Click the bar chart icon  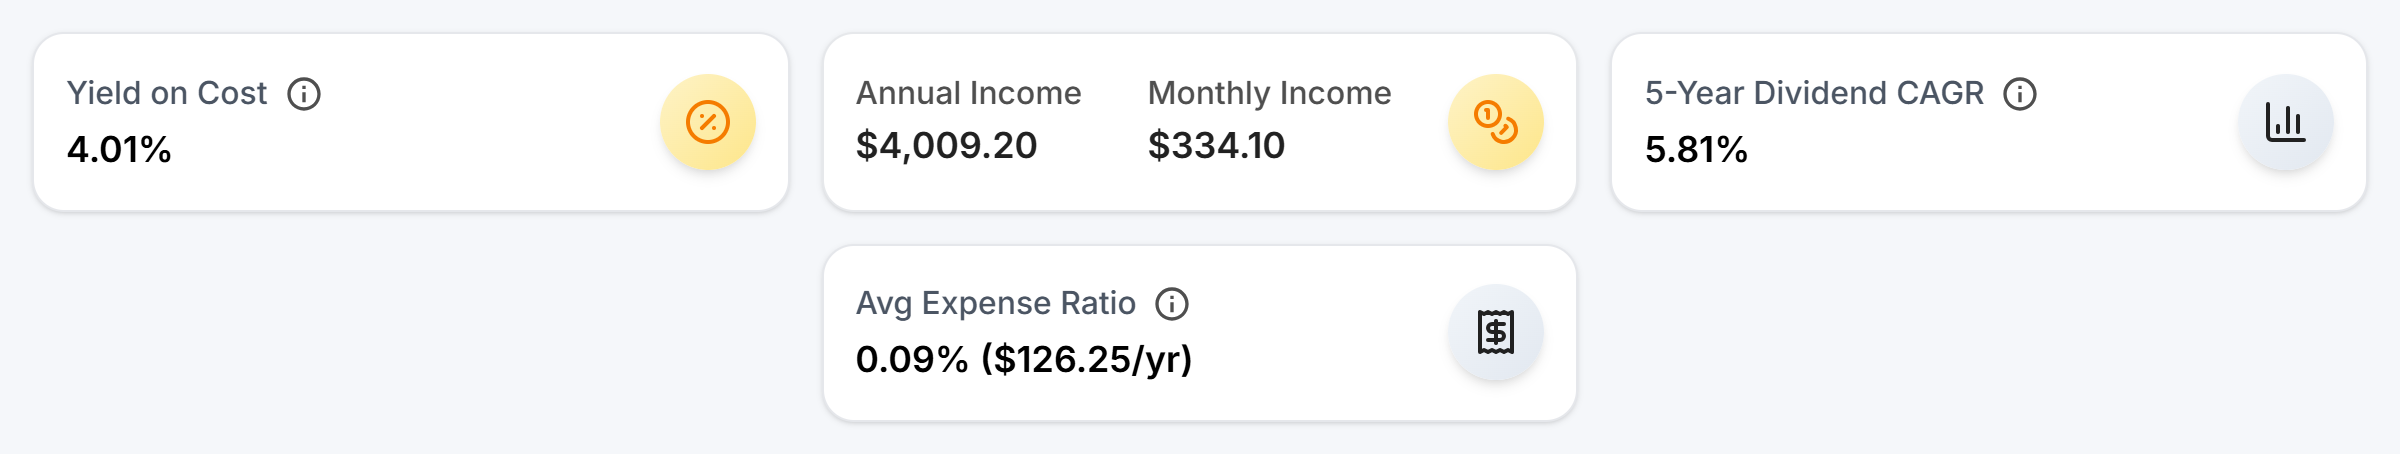2285,122
